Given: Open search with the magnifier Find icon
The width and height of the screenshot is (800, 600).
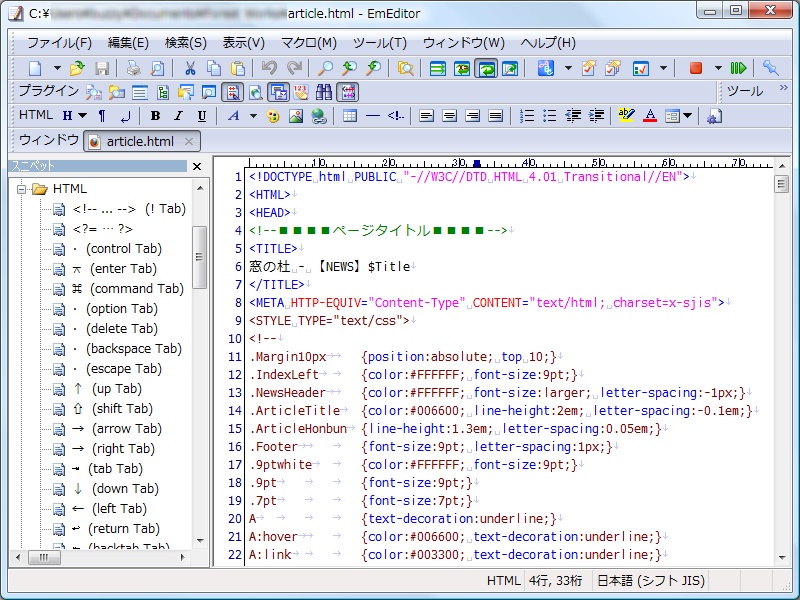Looking at the screenshot, I should click(327, 68).
